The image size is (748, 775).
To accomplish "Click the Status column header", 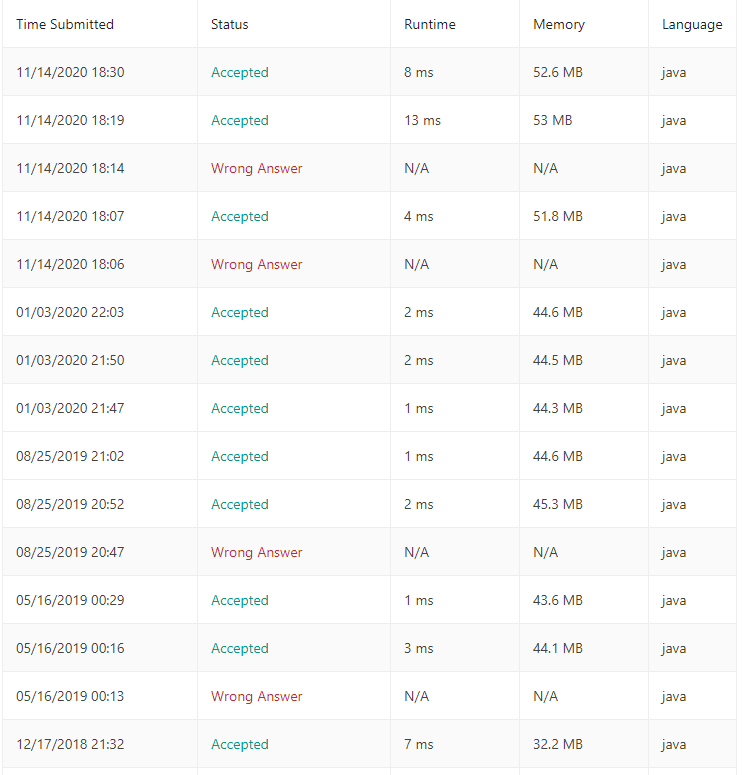I will [230, 24].
